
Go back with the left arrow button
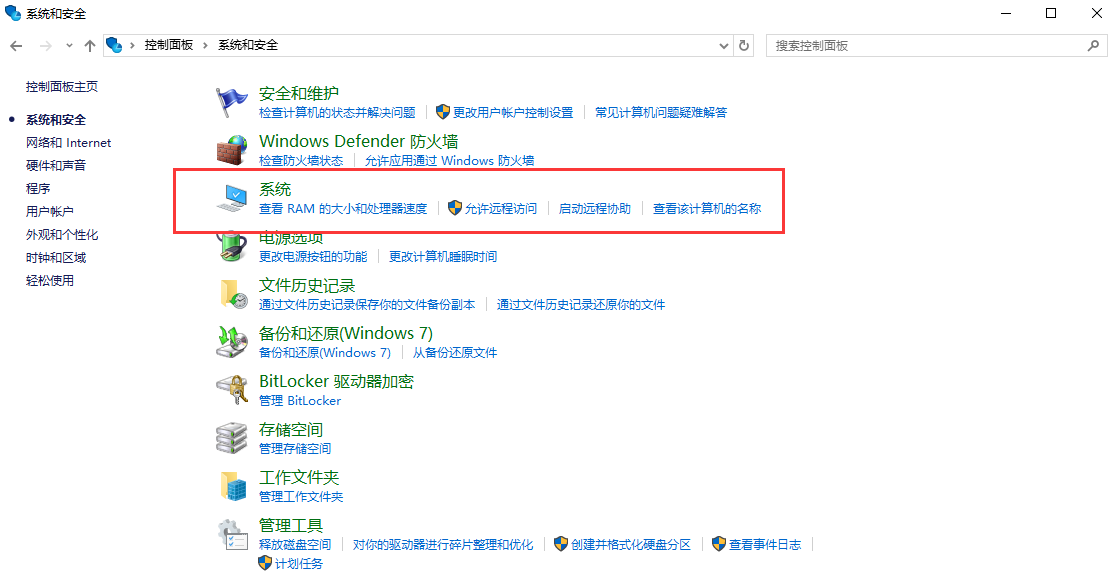coord(16,46)
